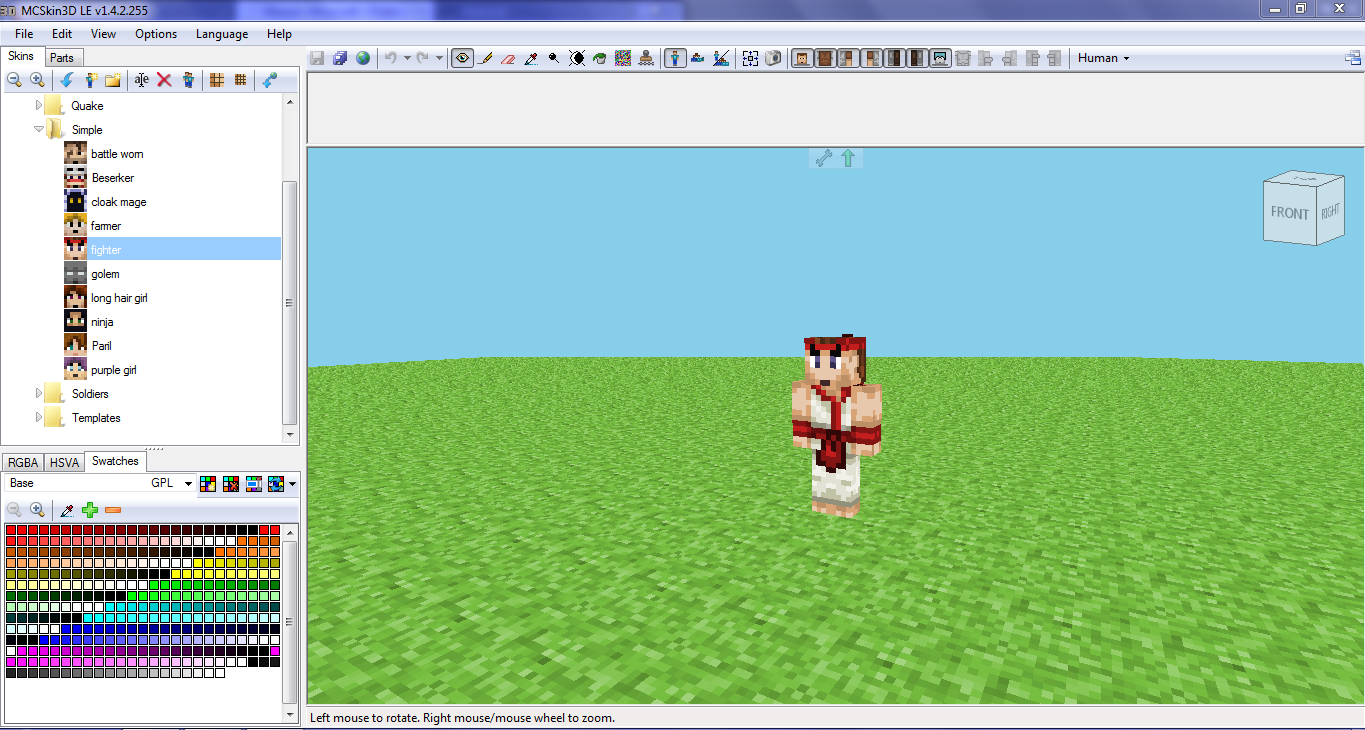Click the red X delete skin icon
Viewport: 1365px width, 730px height.
pyautogui.click(x=164, y=80)
